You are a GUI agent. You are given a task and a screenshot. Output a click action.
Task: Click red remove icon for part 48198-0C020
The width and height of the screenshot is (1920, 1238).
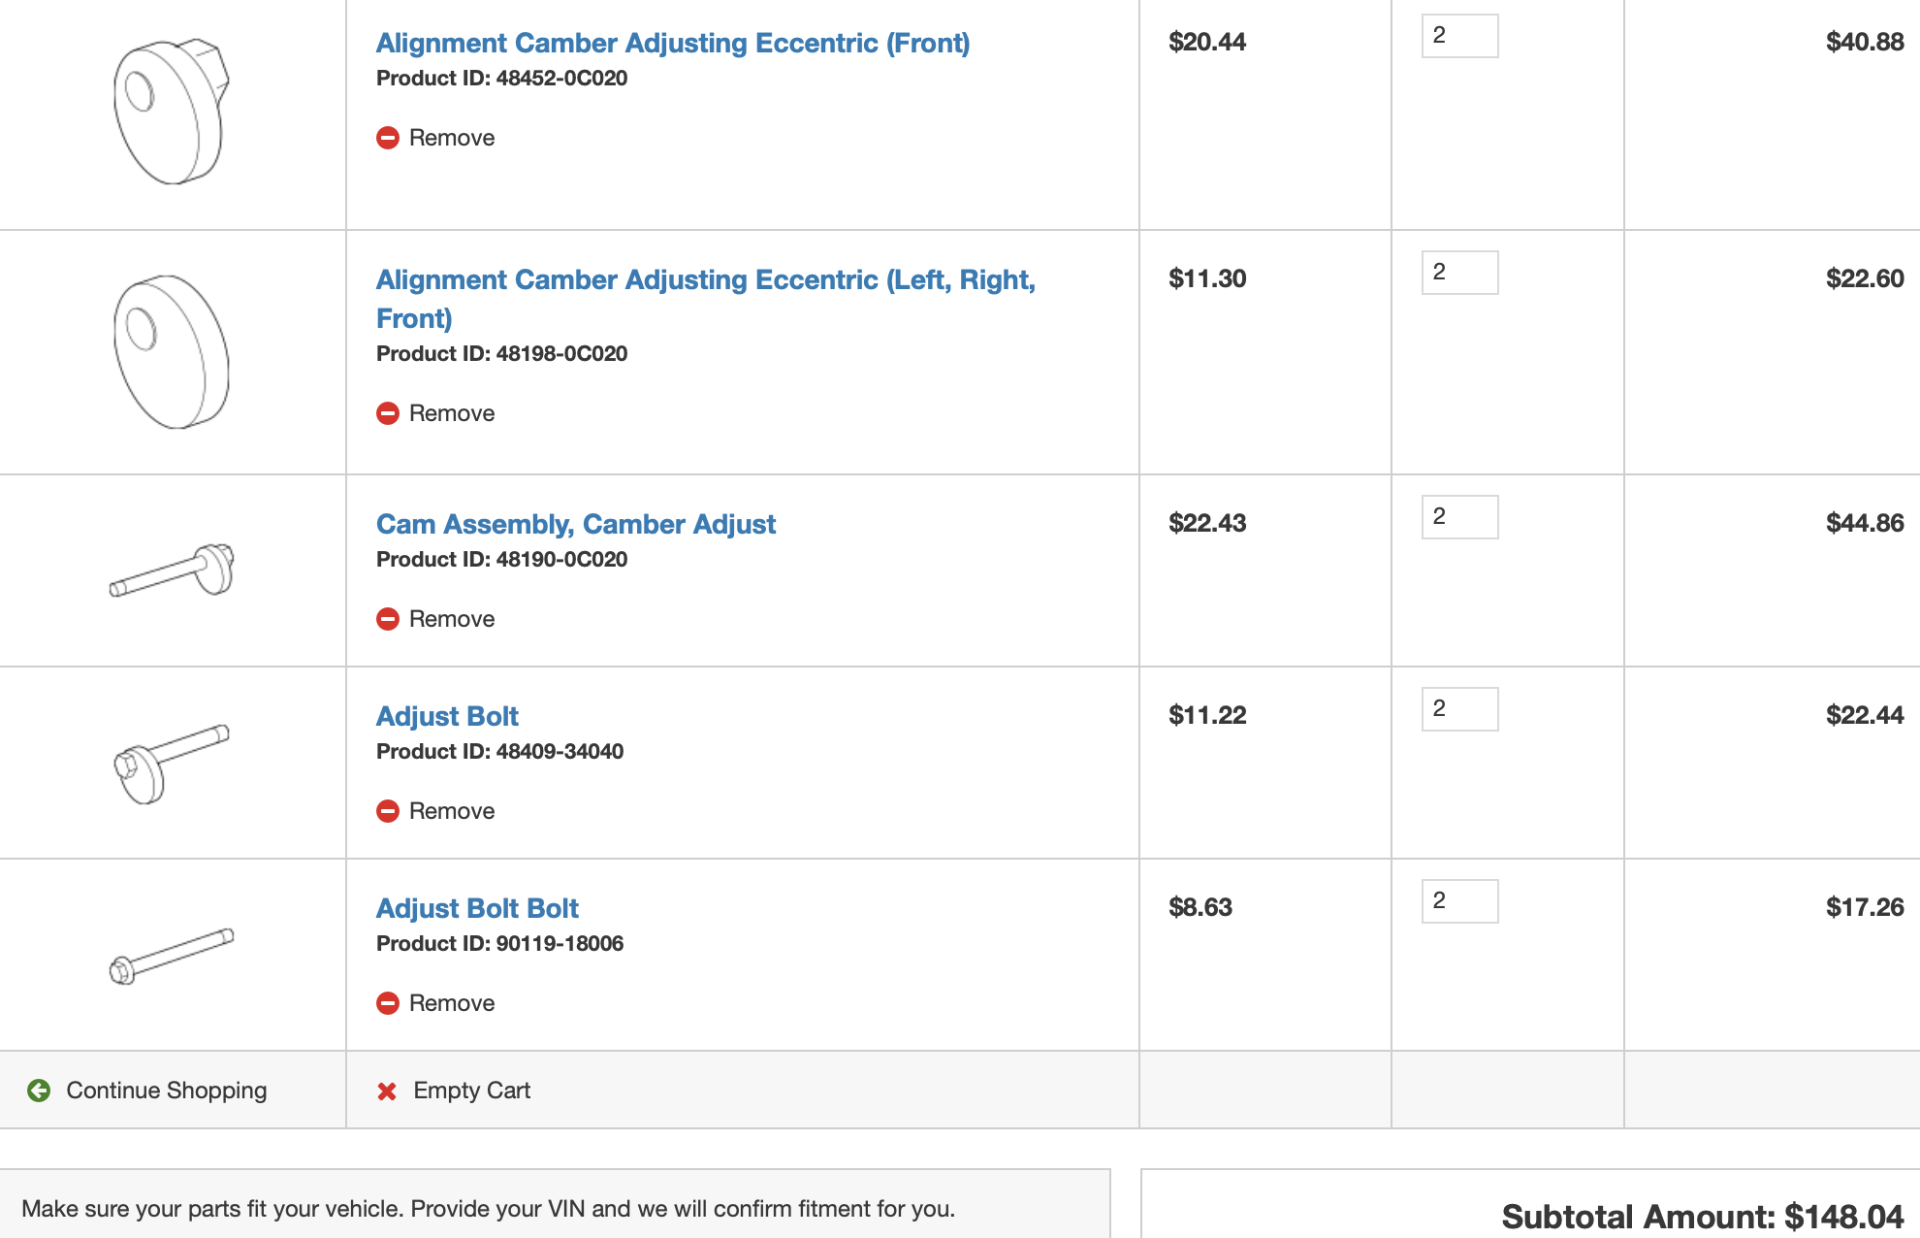point(387,413)
